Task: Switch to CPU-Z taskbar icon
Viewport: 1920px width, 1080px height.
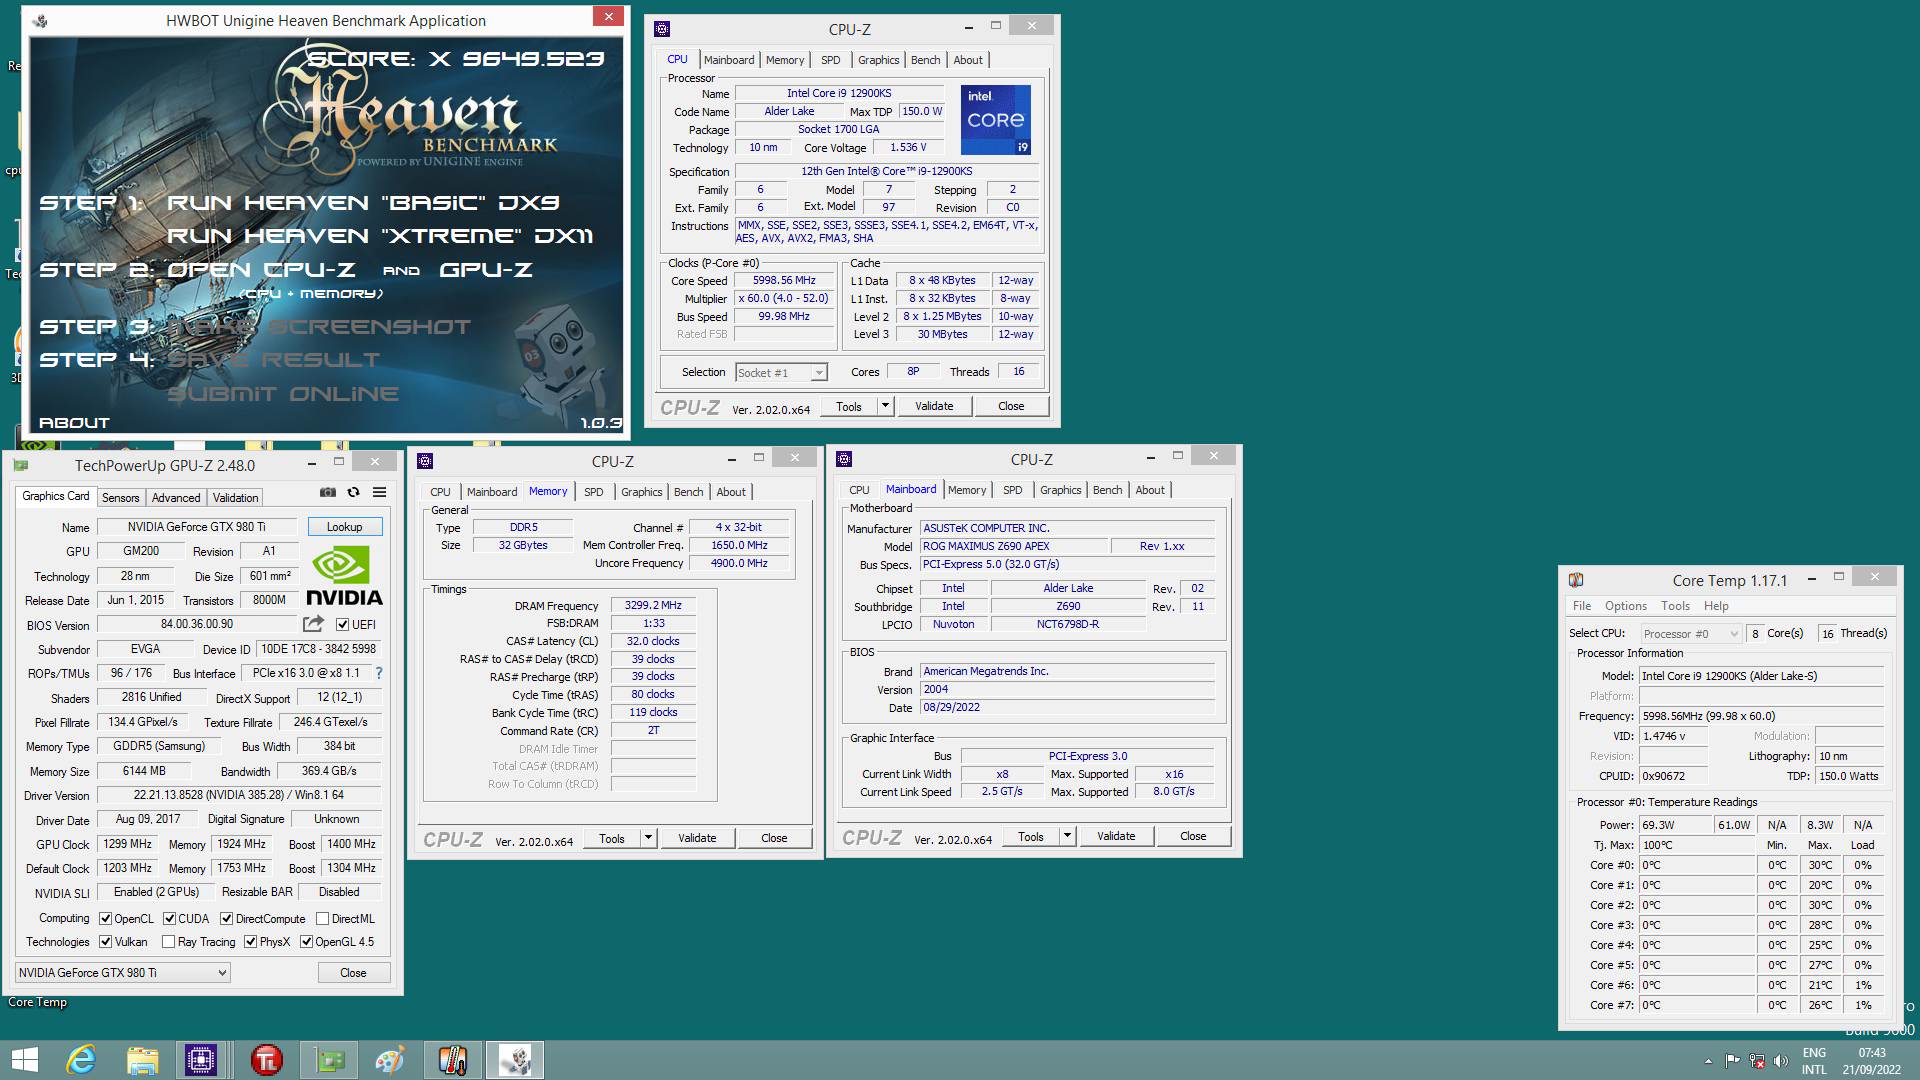Action: point(201,1060)
